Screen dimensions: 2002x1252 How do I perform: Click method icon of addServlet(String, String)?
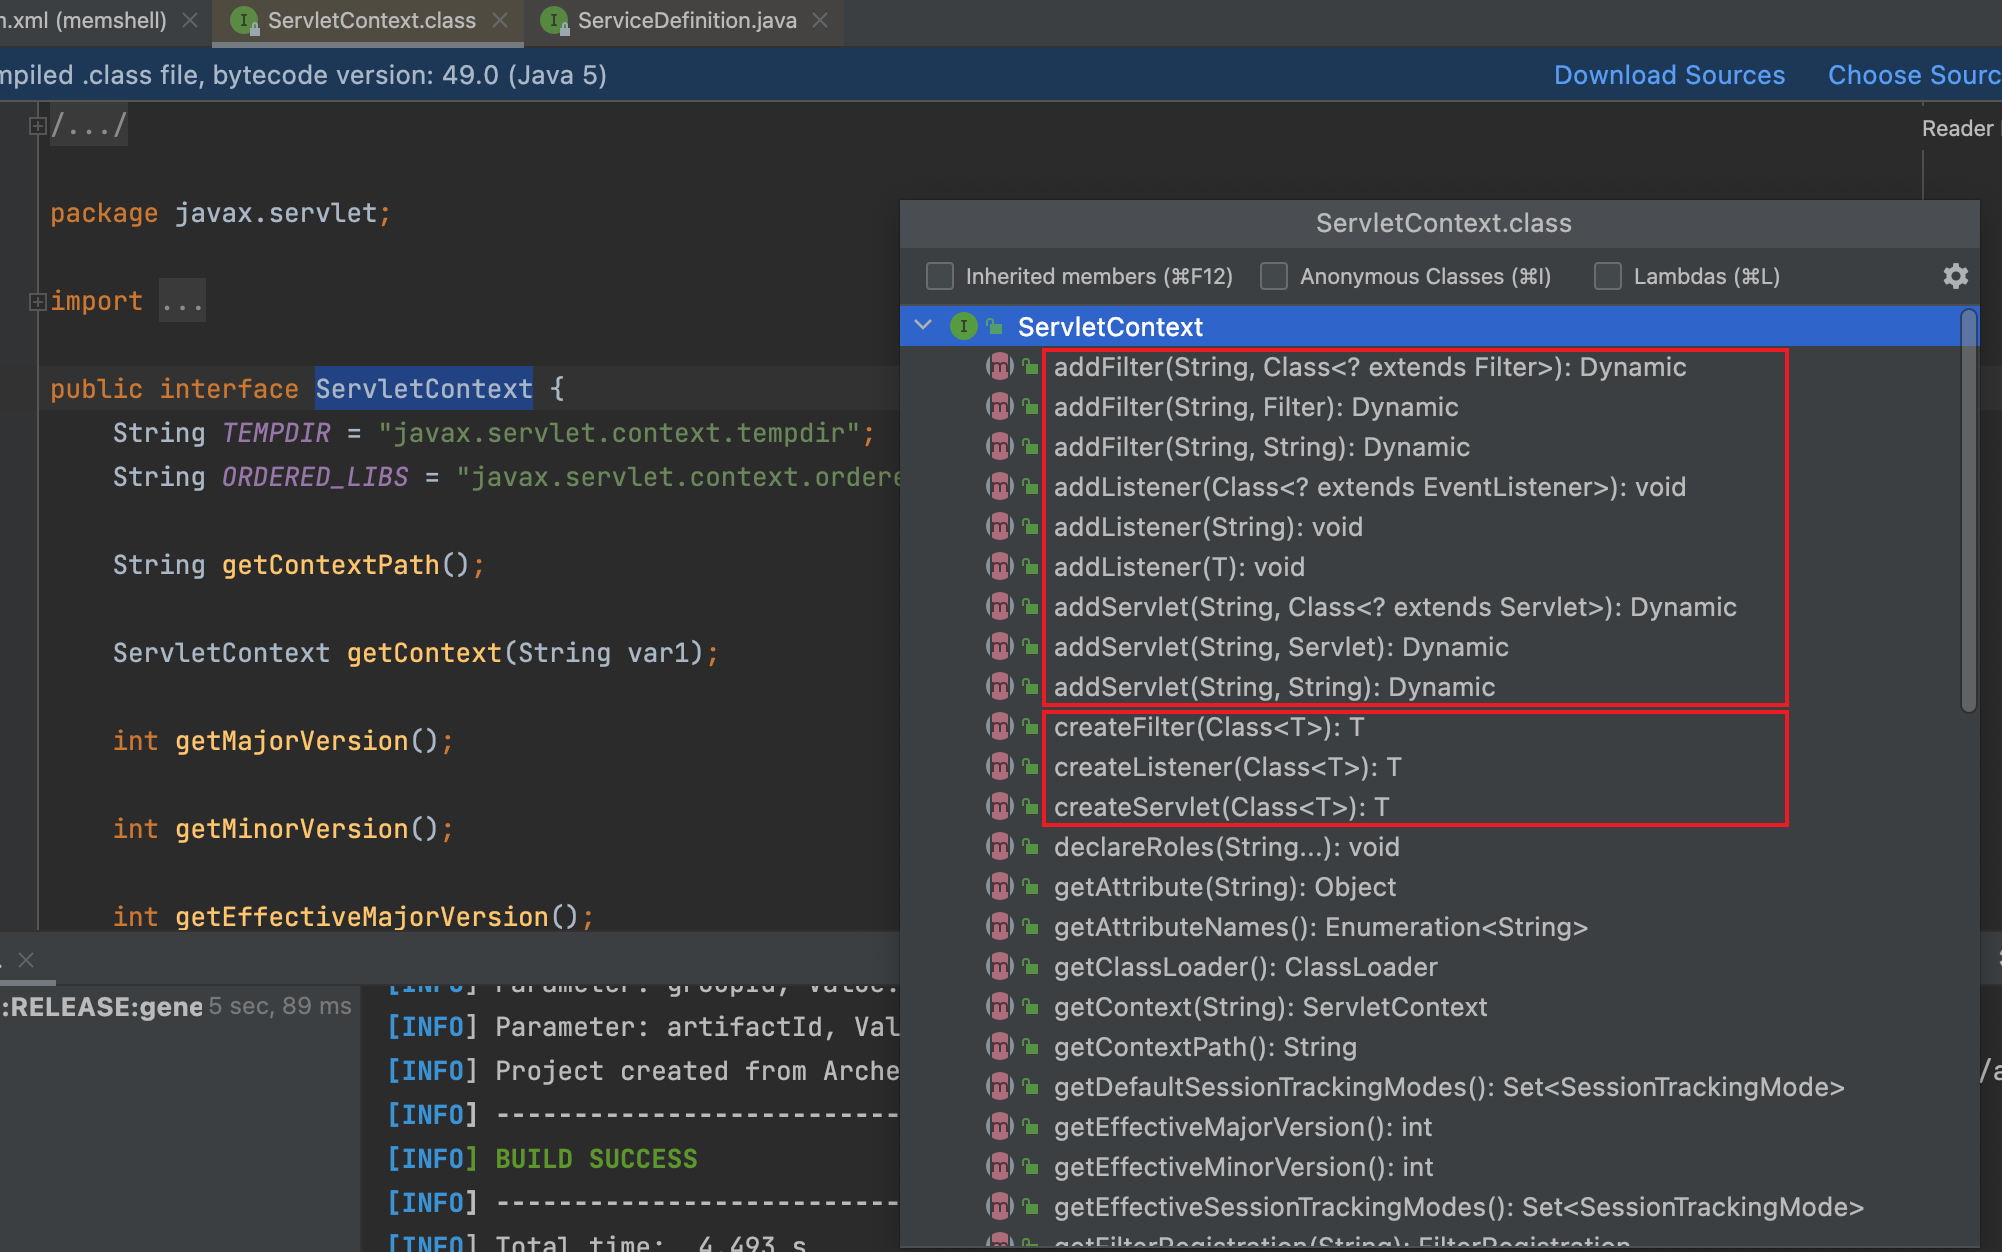click(x=1000, y=687)
